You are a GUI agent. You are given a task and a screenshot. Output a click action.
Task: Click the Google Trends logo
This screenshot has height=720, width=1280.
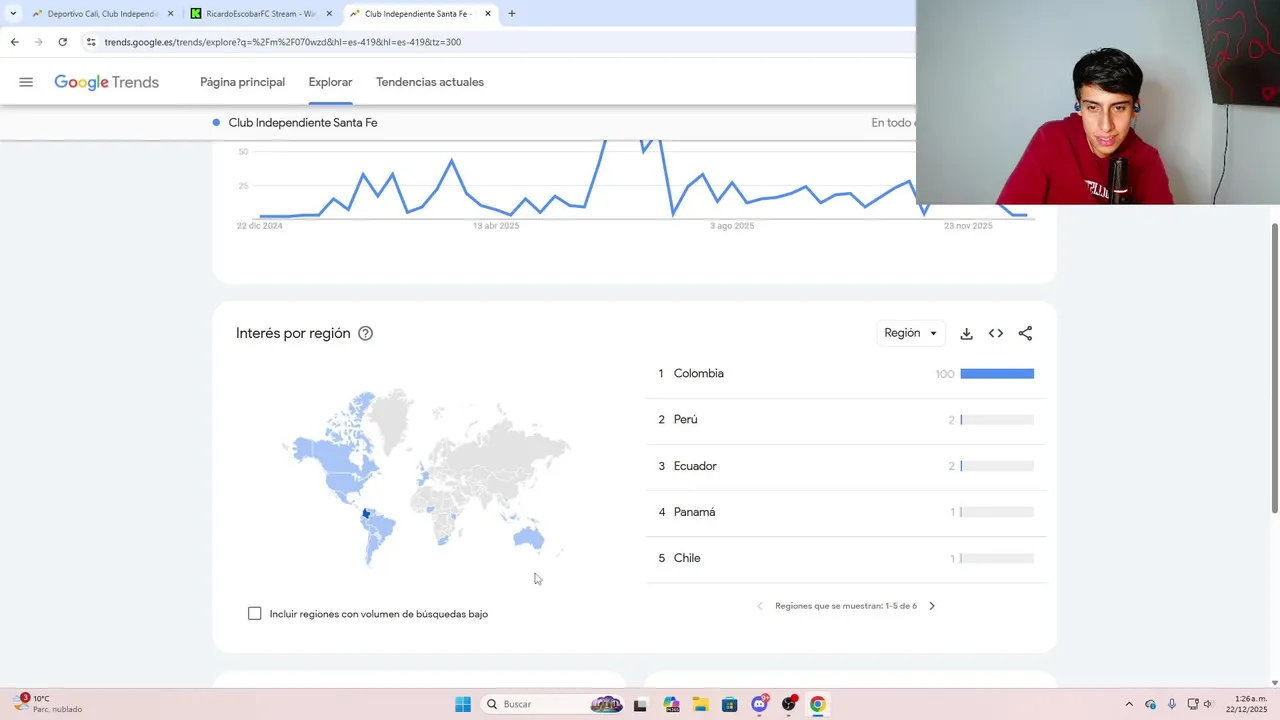106,82
